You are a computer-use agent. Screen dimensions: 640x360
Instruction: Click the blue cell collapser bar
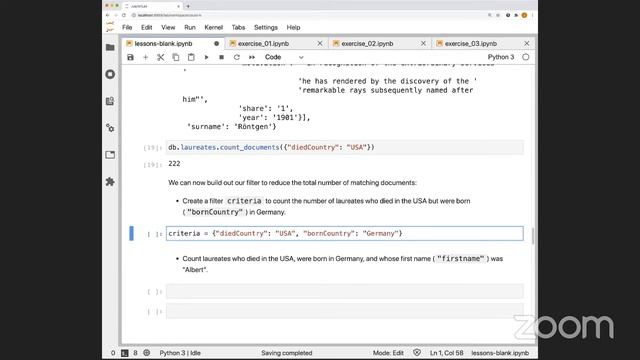pos(131,233)
